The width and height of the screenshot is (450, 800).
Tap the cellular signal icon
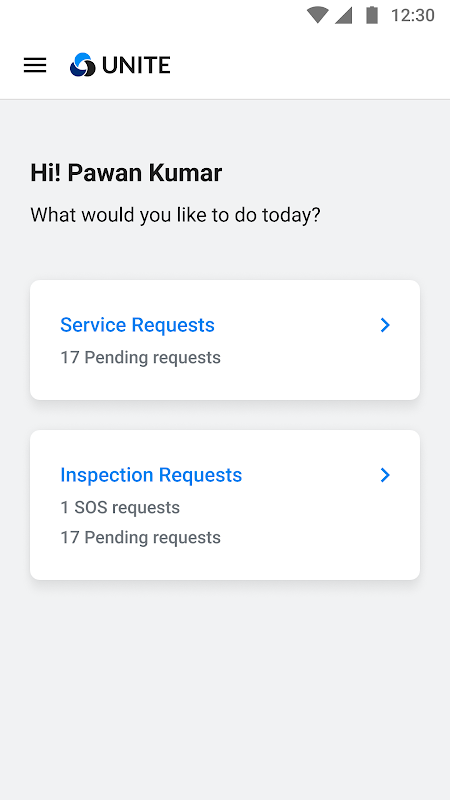(343, 15)
